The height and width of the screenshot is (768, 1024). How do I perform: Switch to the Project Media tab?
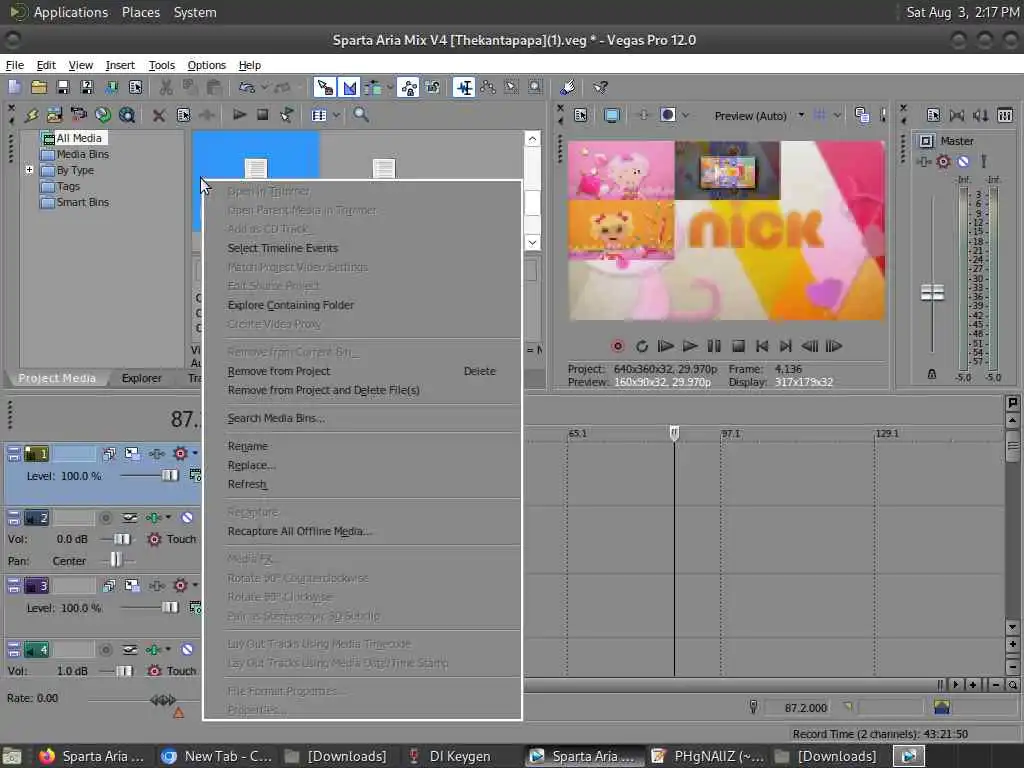tap(57, 378)
